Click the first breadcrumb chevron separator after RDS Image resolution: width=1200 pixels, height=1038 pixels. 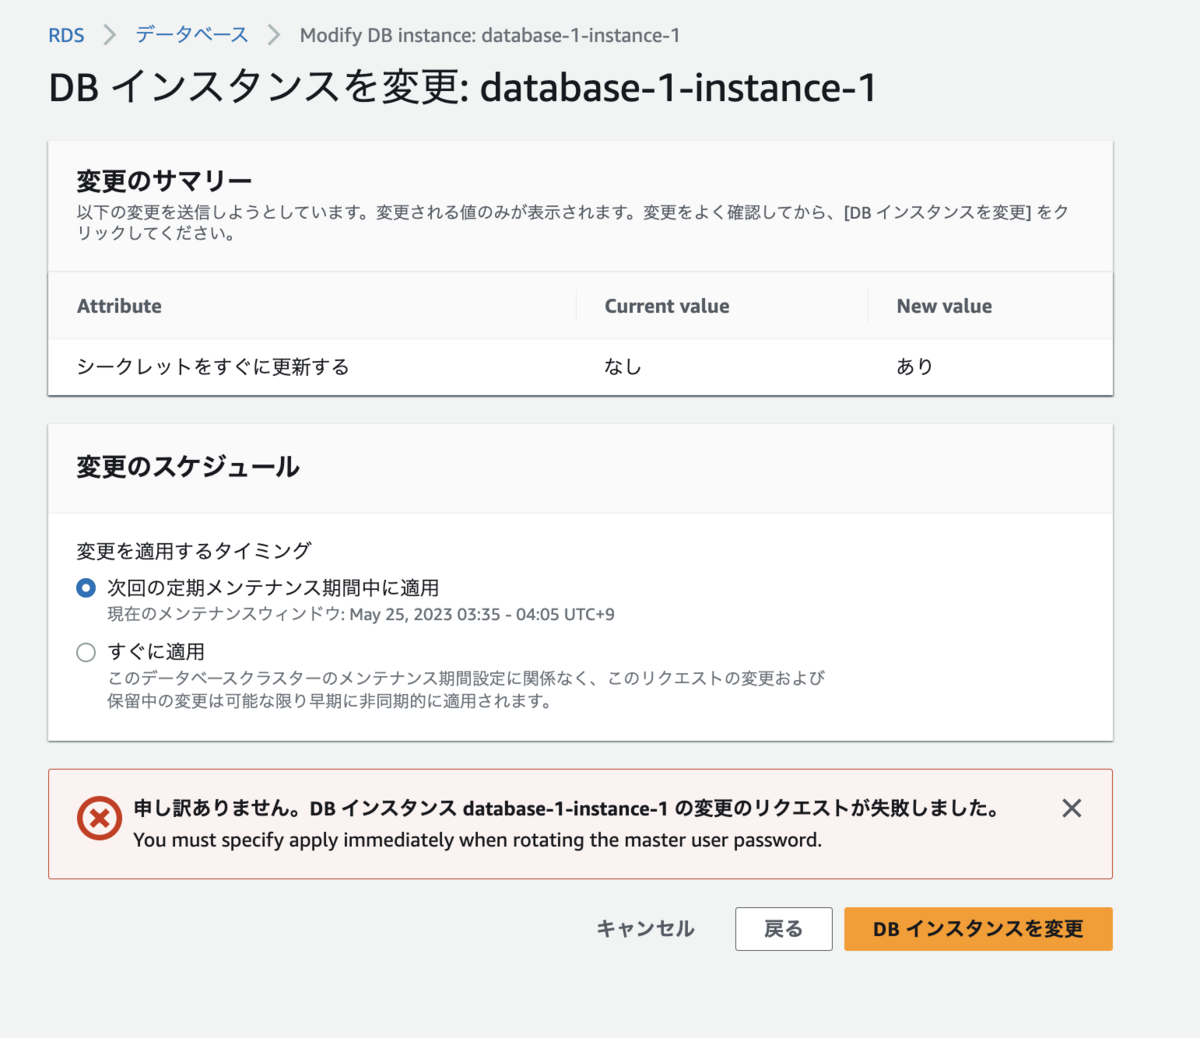pos(110,35)
